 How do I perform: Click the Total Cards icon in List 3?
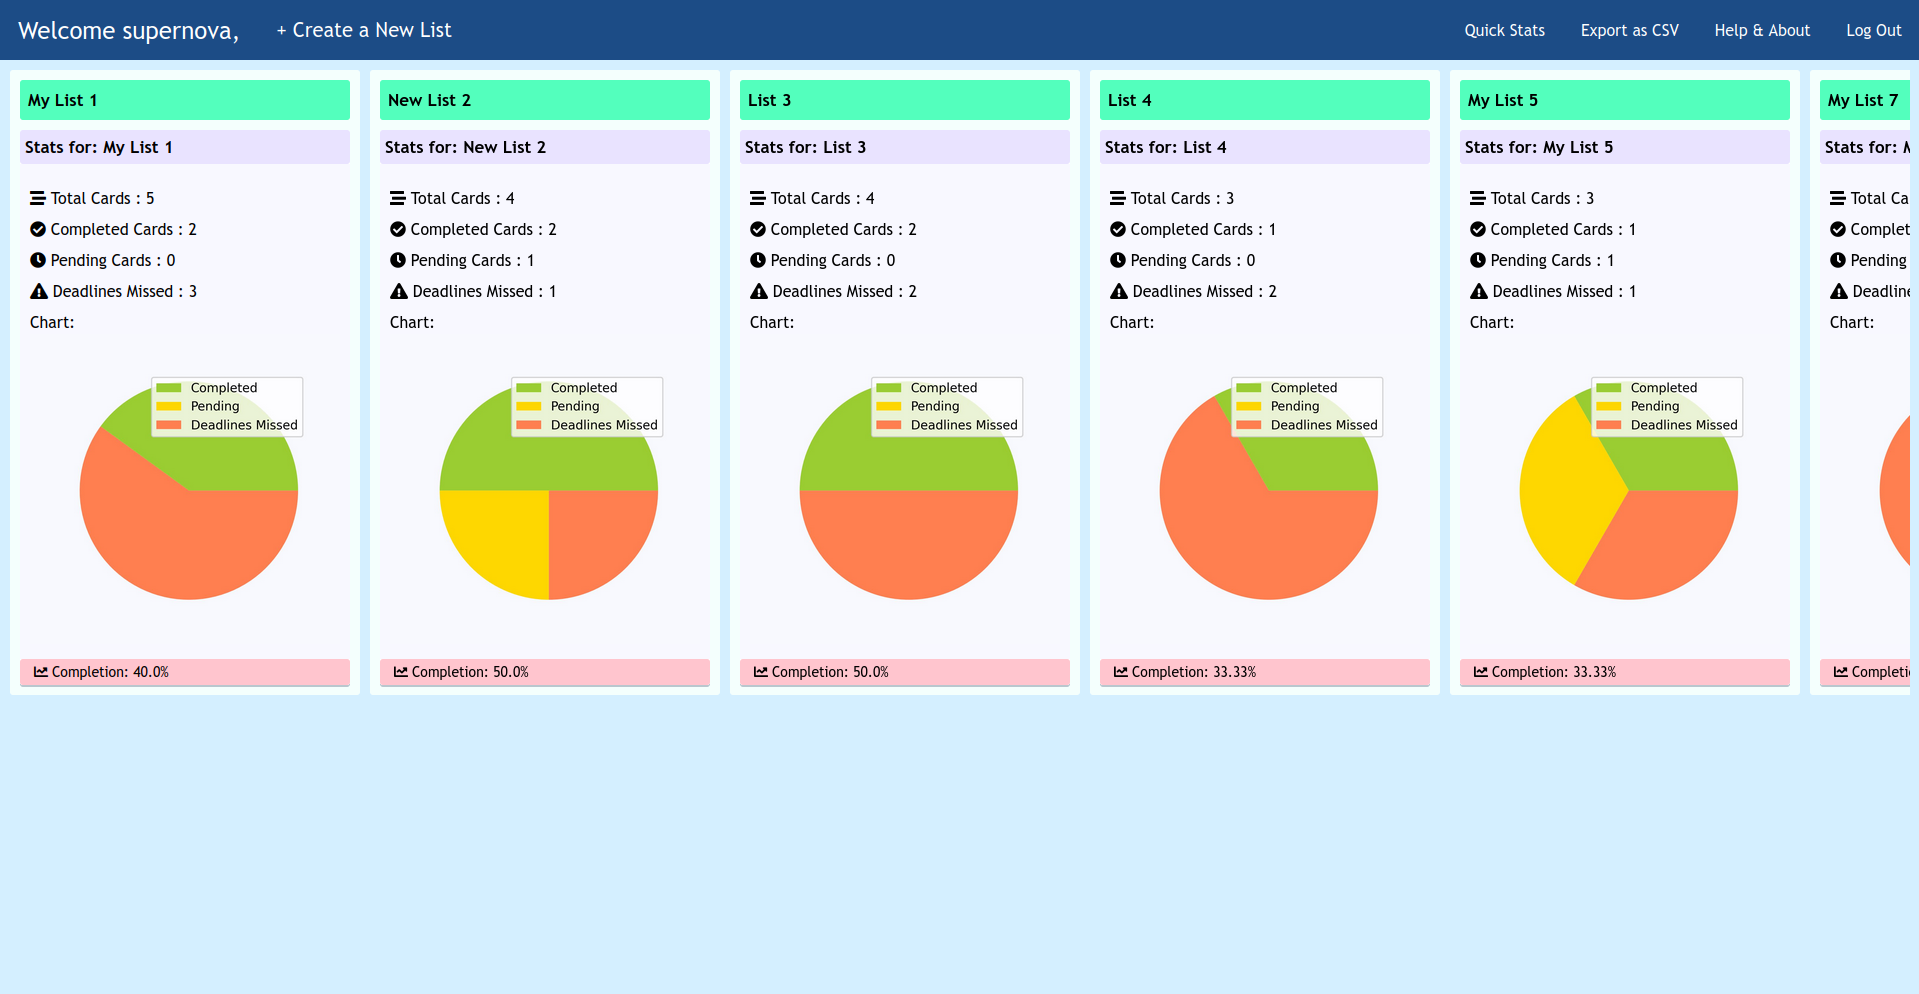click(758, 198)
